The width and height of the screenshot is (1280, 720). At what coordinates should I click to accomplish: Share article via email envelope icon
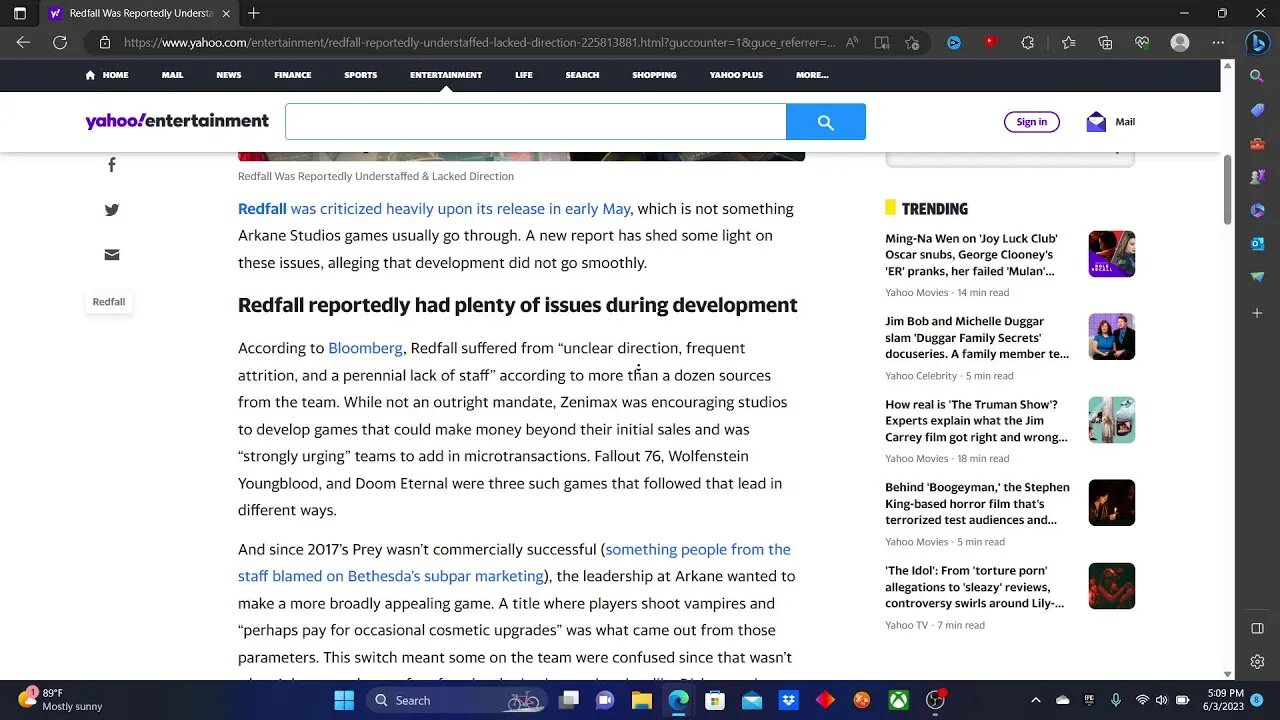pos(112,255)
